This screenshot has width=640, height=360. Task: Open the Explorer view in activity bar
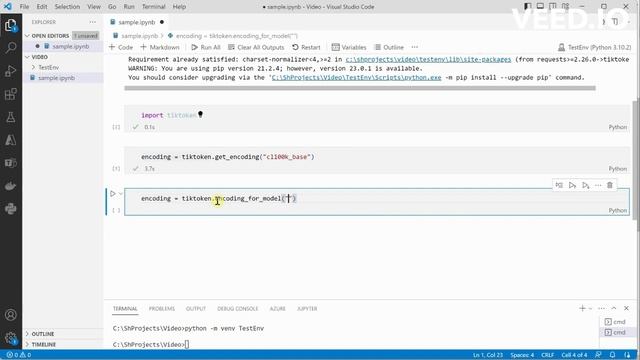pyautogui.click(x=11, y=26)
